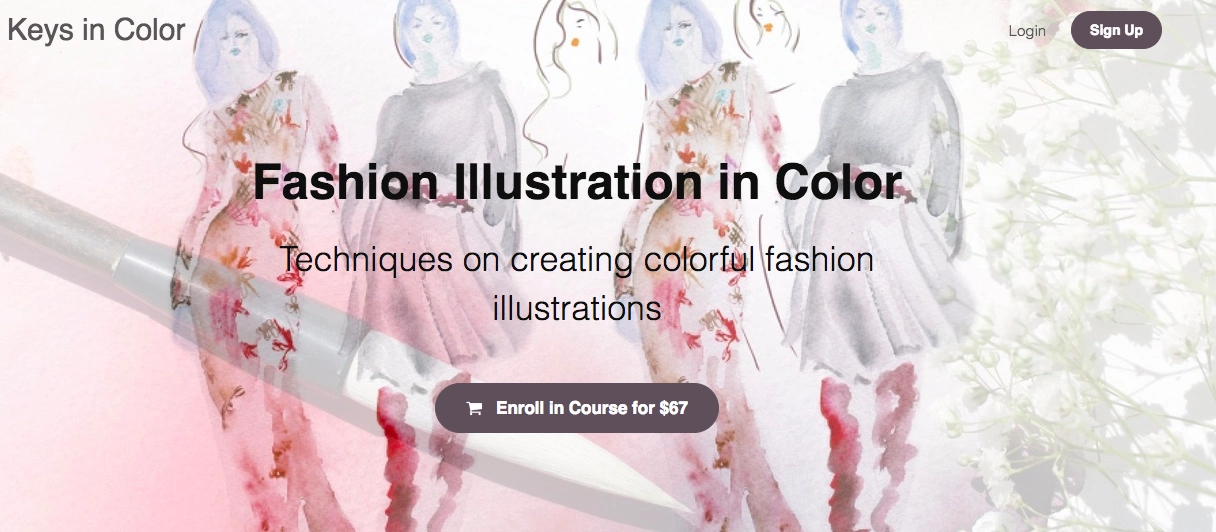The height and width of the screenshot is (532, 1216).
Task: Click the $67 price on the enroll button
Action: pos(674,408)
